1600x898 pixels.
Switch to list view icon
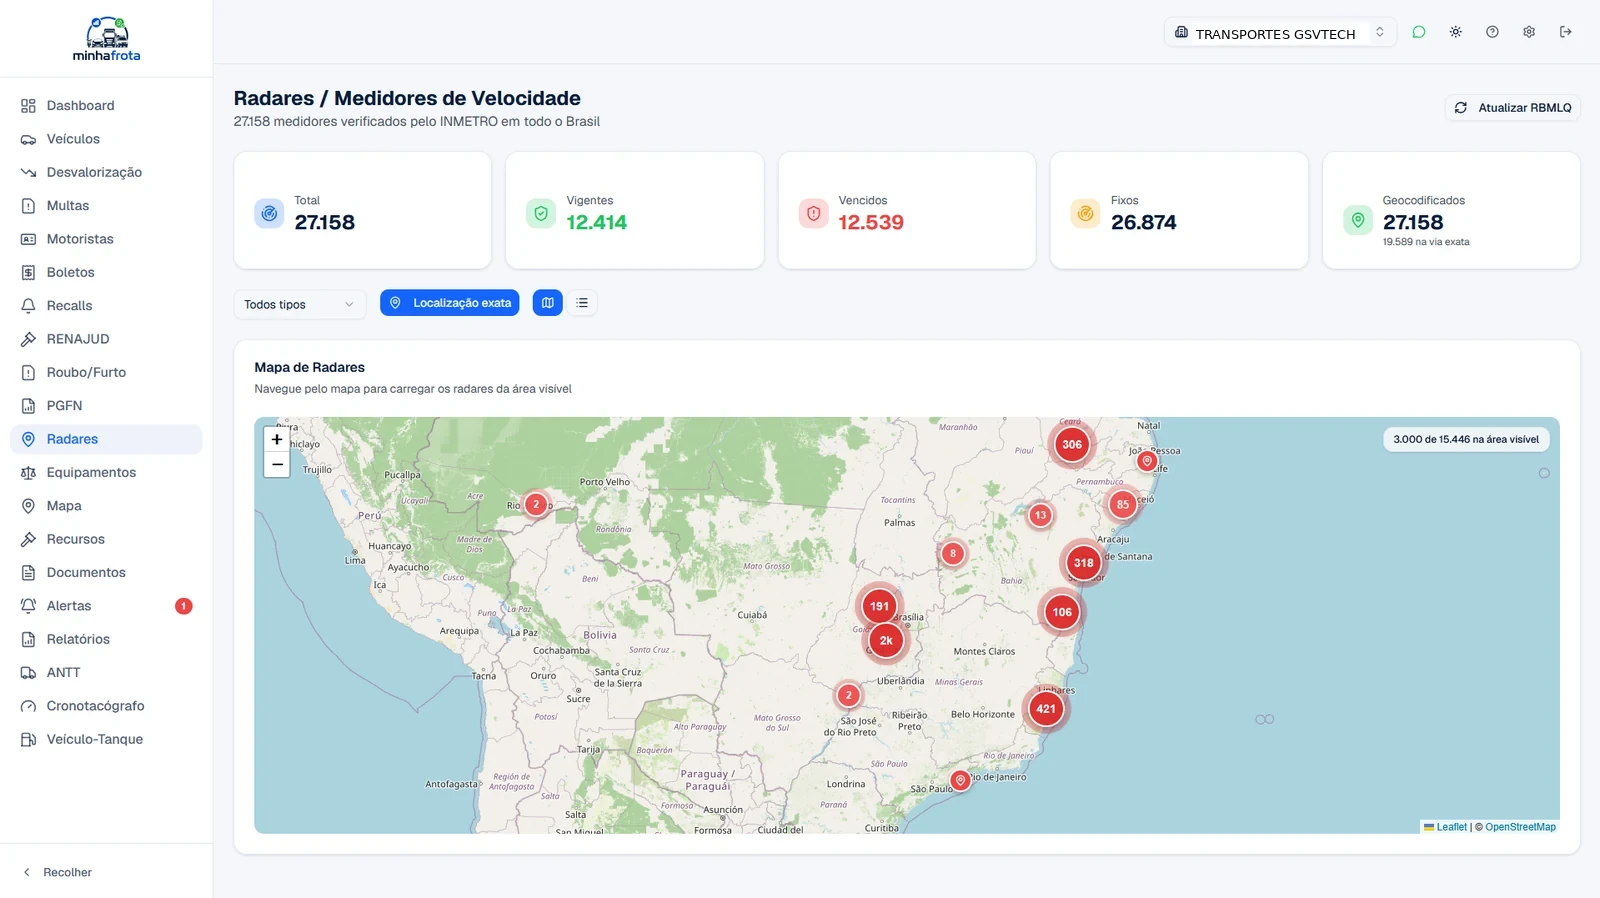click(582, 303)
